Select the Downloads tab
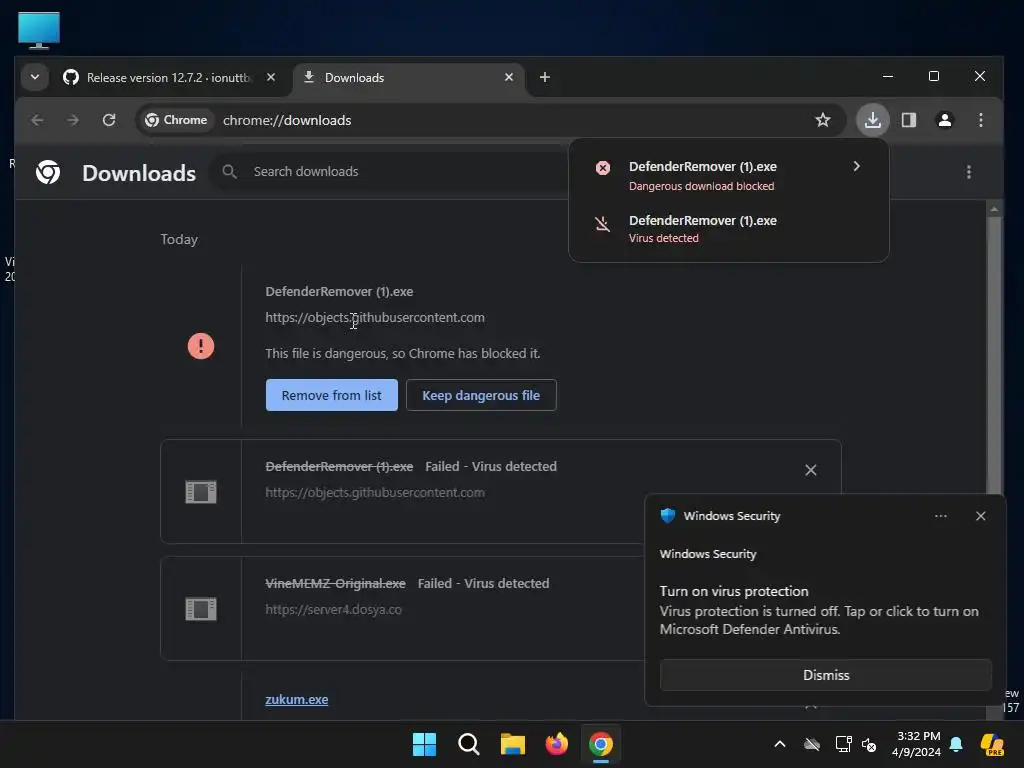 click(409, 78)
